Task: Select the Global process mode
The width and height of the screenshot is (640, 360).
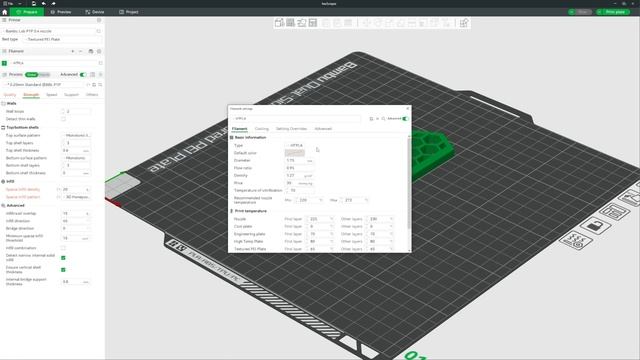Action: [x=31, y=75]
